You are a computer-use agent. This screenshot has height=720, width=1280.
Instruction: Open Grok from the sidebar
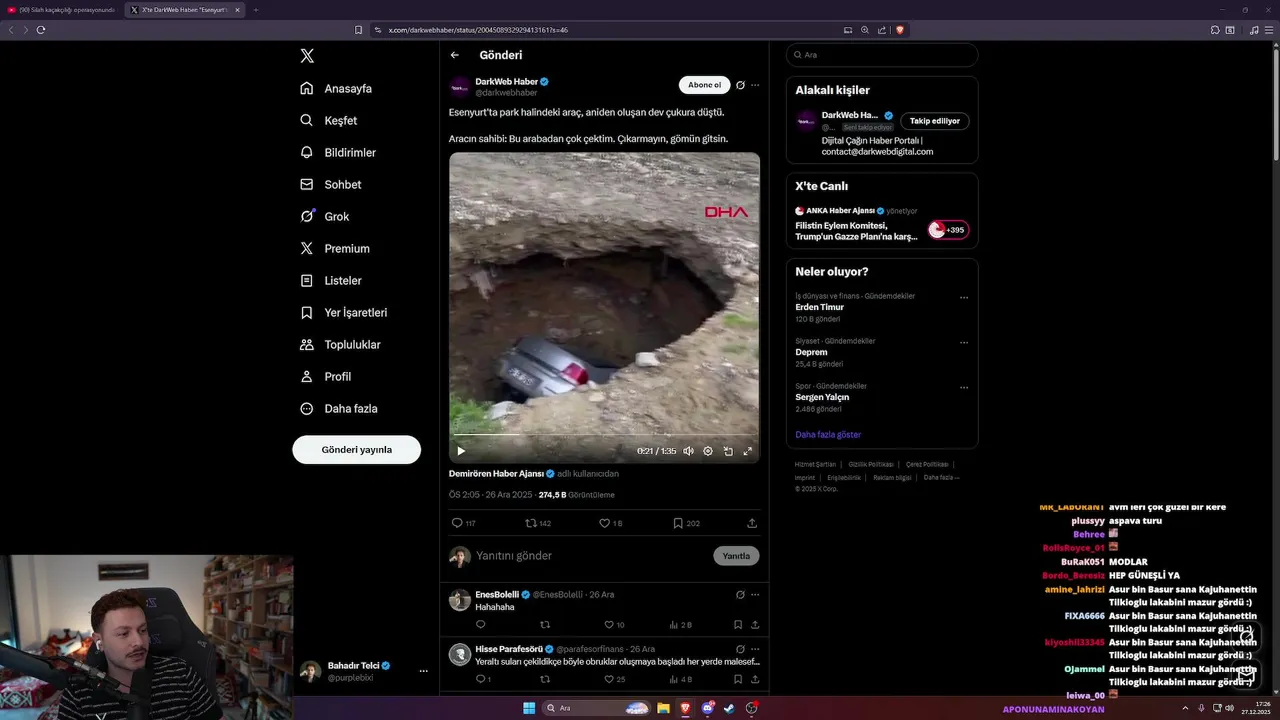325,216
